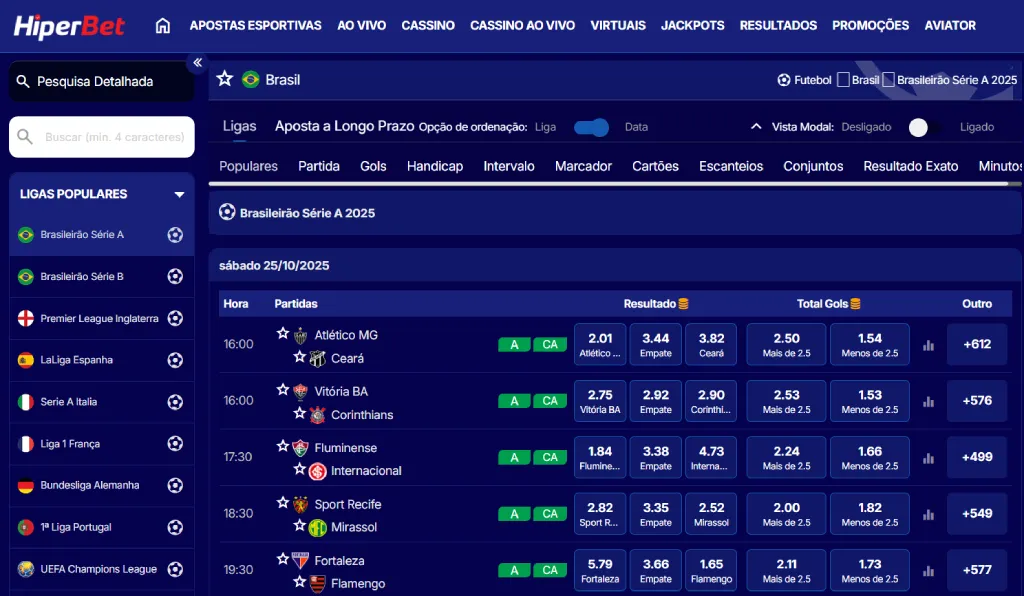Select the Resultado Exato tab

(910, 166)
